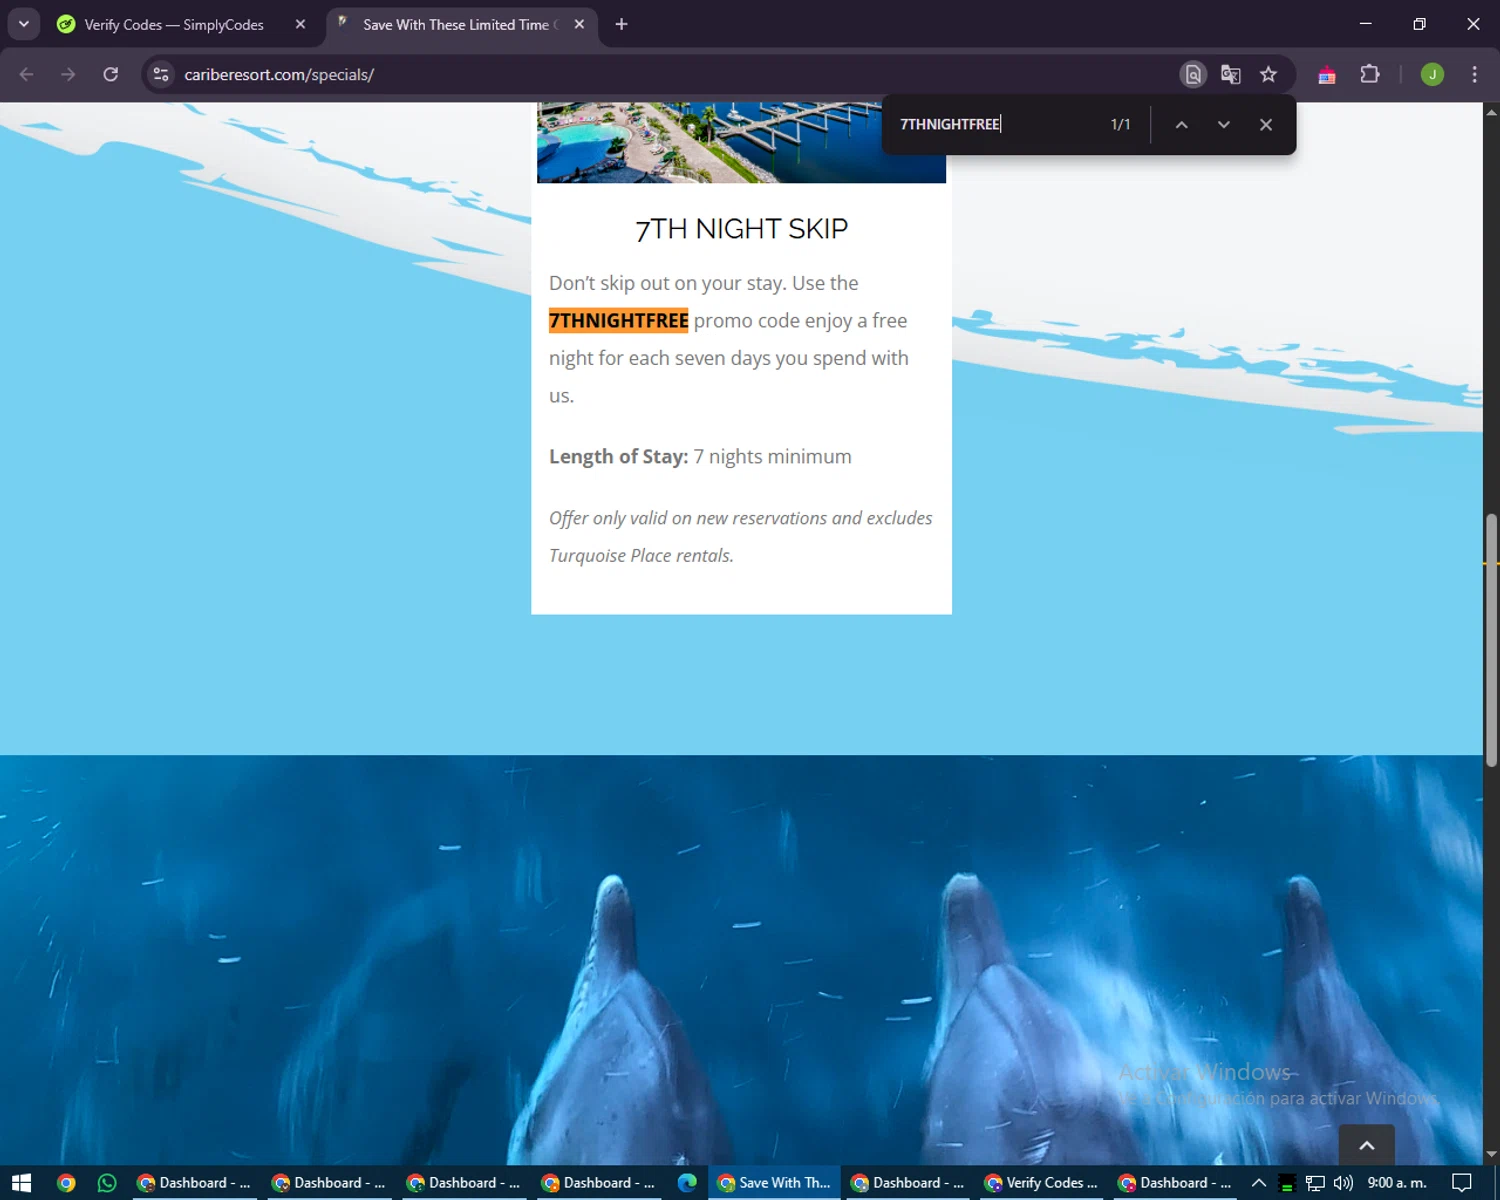Jump to next find result
Screen dimensions: 1500x1200
[1223, 124]
